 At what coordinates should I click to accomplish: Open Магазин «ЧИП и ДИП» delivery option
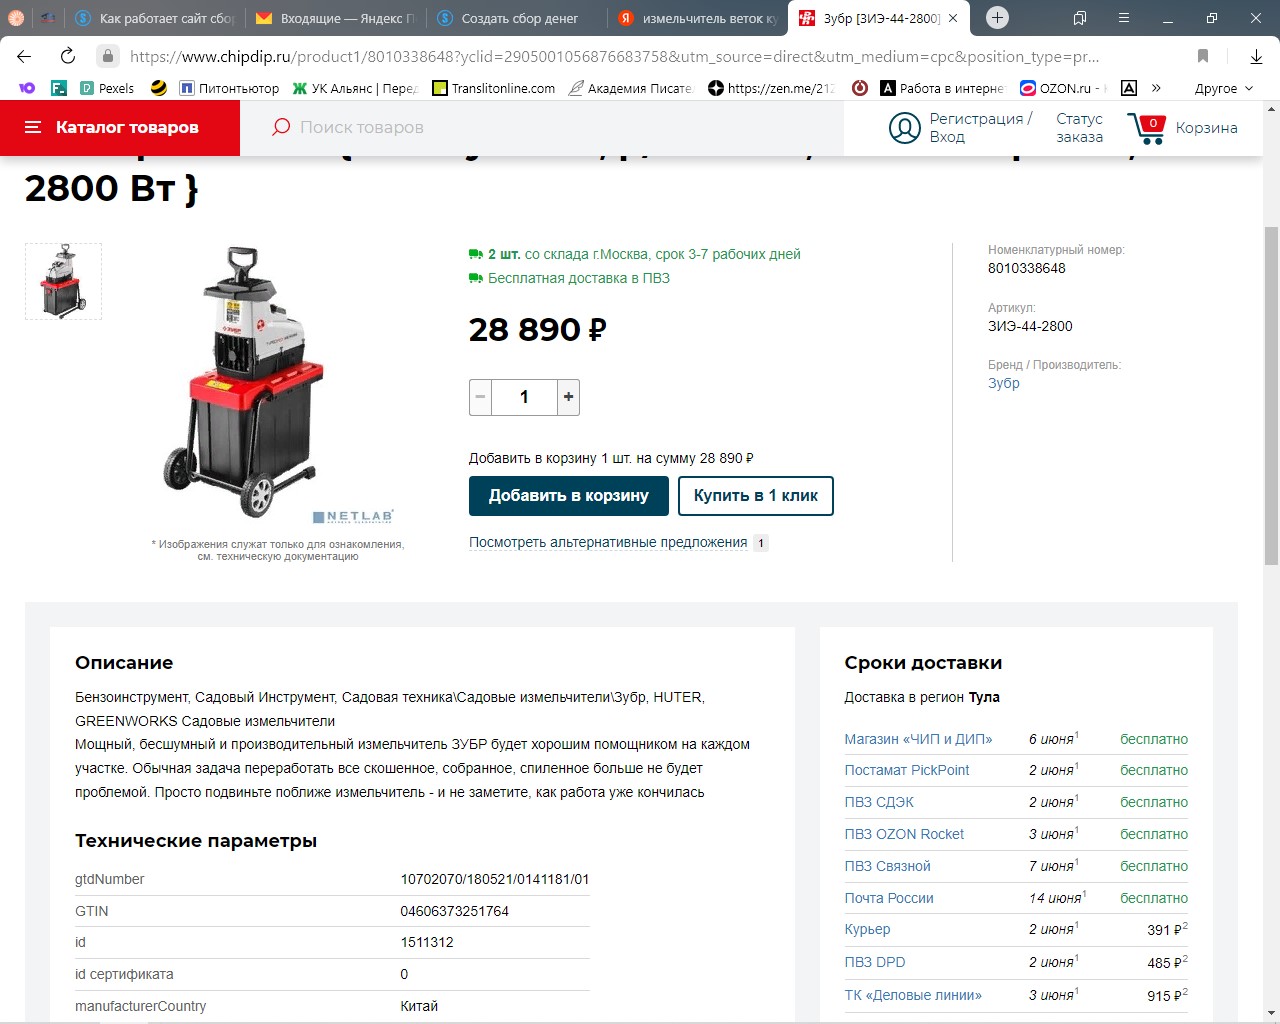click(918, 739)
